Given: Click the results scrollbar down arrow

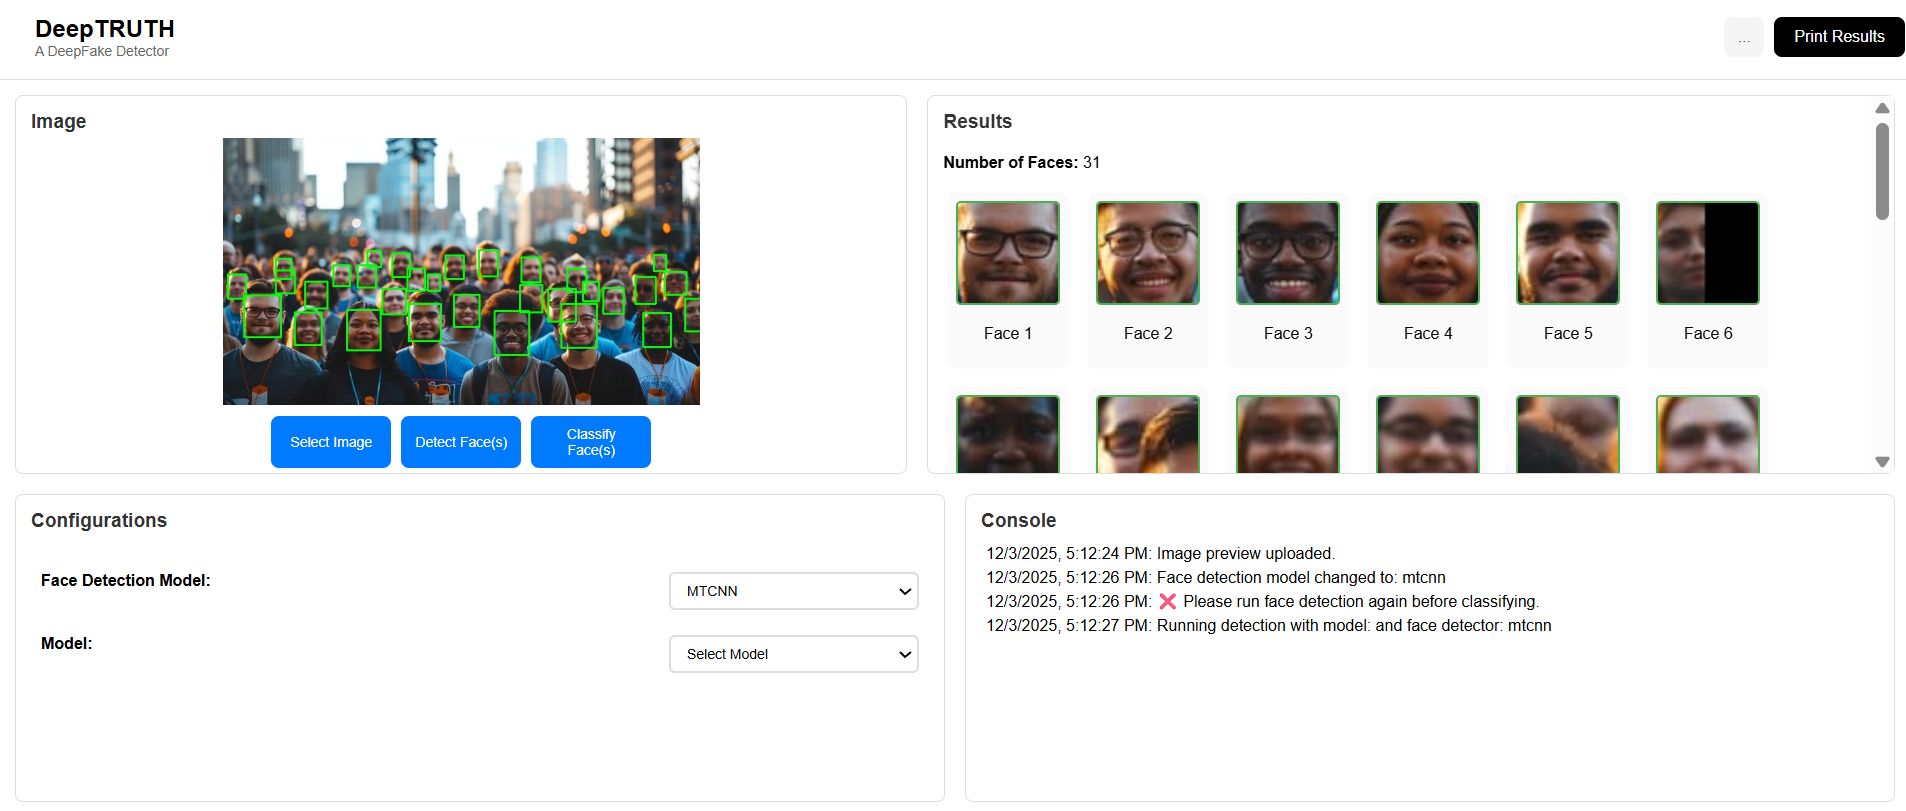Looking at the screenshot, I should (1882, 462).
